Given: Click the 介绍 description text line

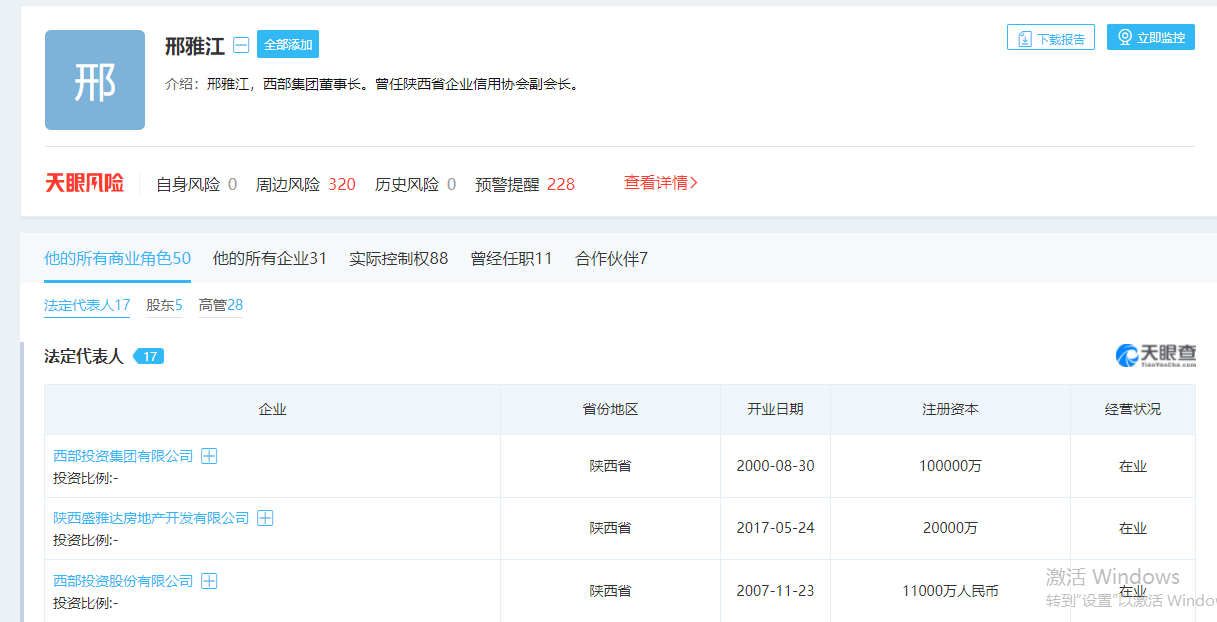Looking at the screenshot, I should pos(372,85).
